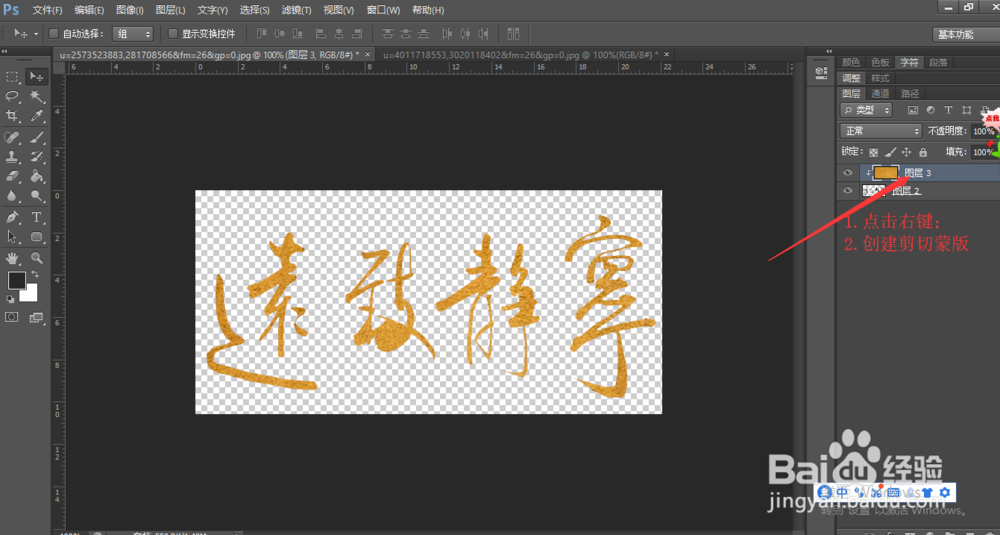Viewport: 1000px width, 535px height.
Task: Open the 文件(F) menu
Action: tap(47, 10)
